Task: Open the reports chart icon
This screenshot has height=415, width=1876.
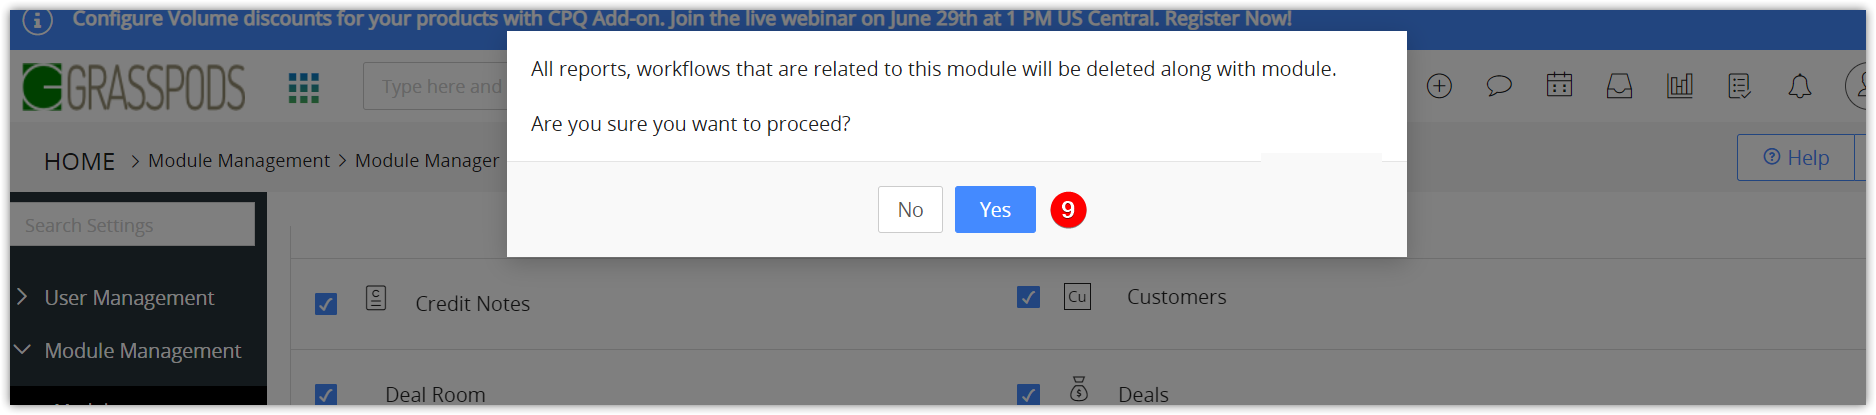Action: click(x=1679, y=86)
